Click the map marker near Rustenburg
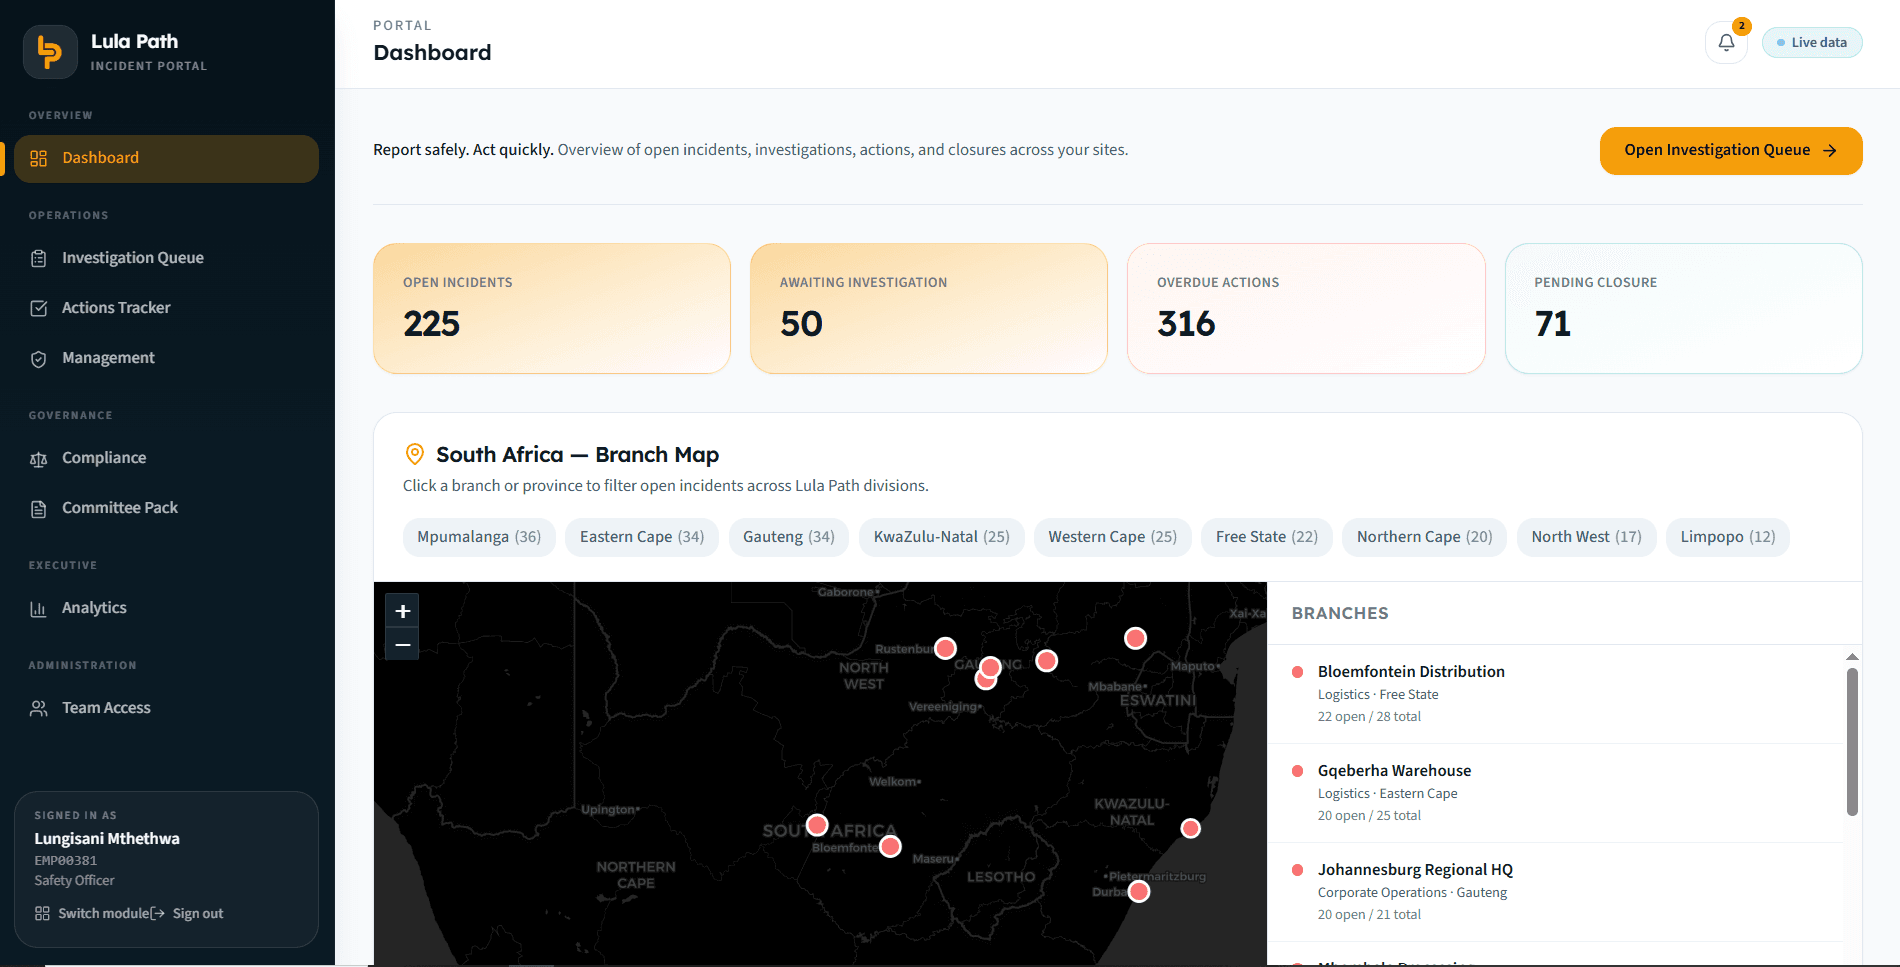 point(945,648)
